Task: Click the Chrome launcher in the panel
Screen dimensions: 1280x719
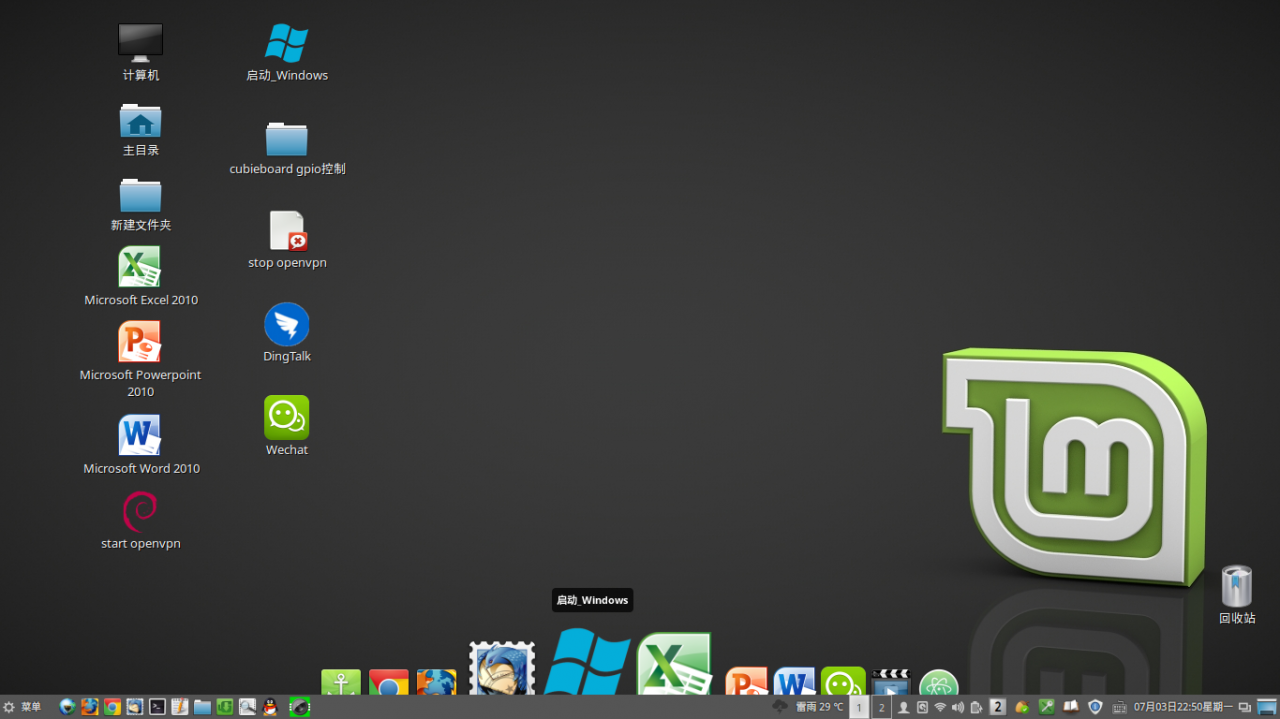Action: (112, 707)
